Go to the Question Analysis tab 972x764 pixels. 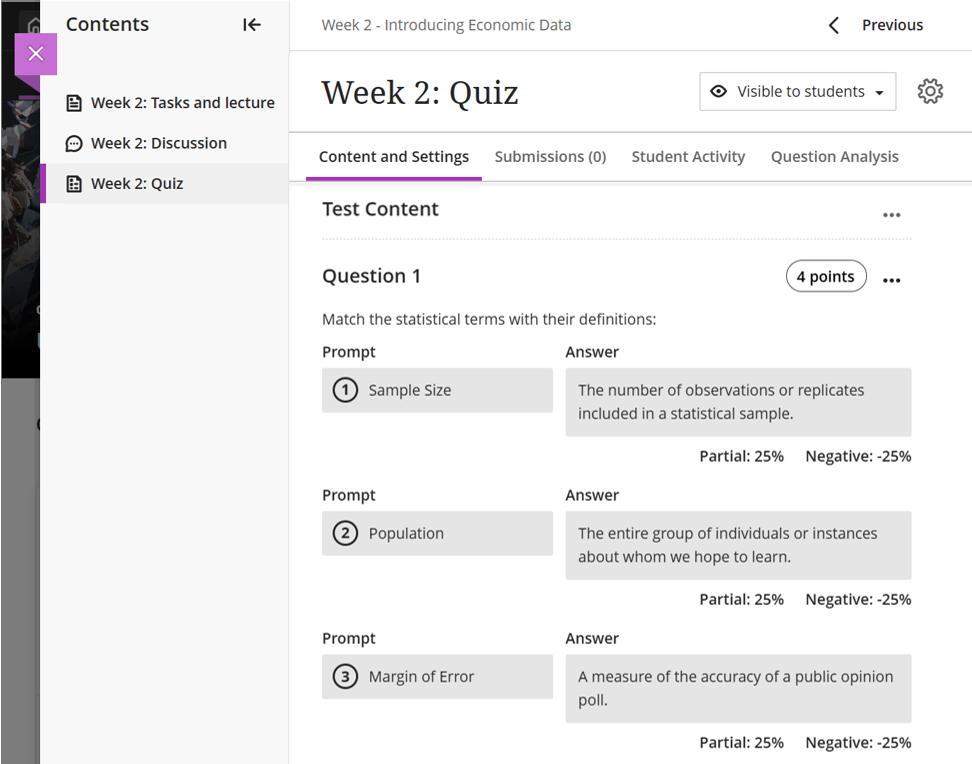pyautogui.click(x=834, y=157)
